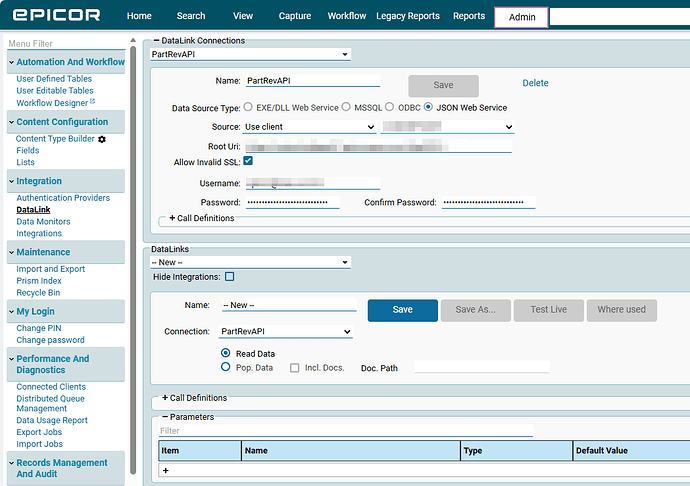Click the Default Value column header
Screen dimensions: 690x486
pos(631,451)
